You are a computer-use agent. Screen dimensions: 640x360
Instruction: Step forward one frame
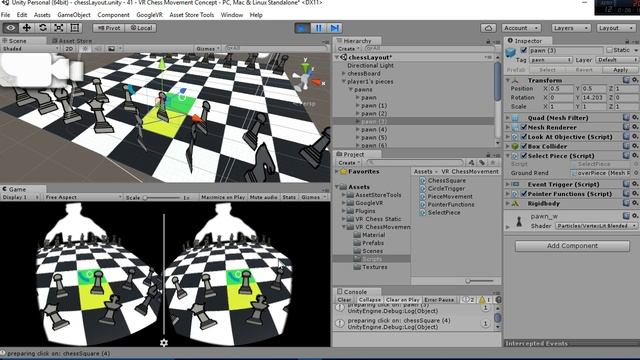334,28
